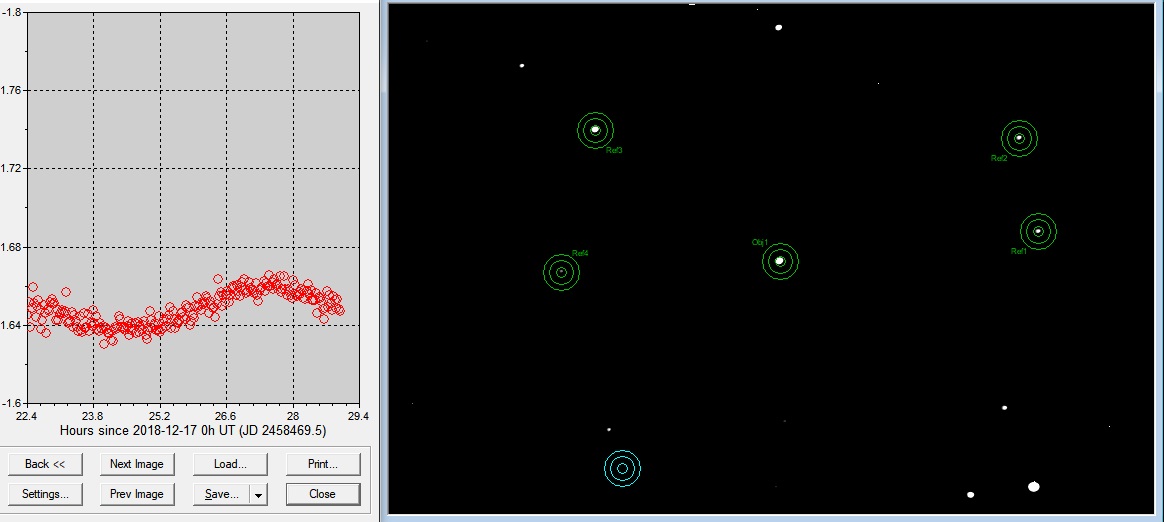Select the Ref1 reference star aperture
This screenshot has width=1164, height=522.
pyautogui.click(x=1038, y=231)
